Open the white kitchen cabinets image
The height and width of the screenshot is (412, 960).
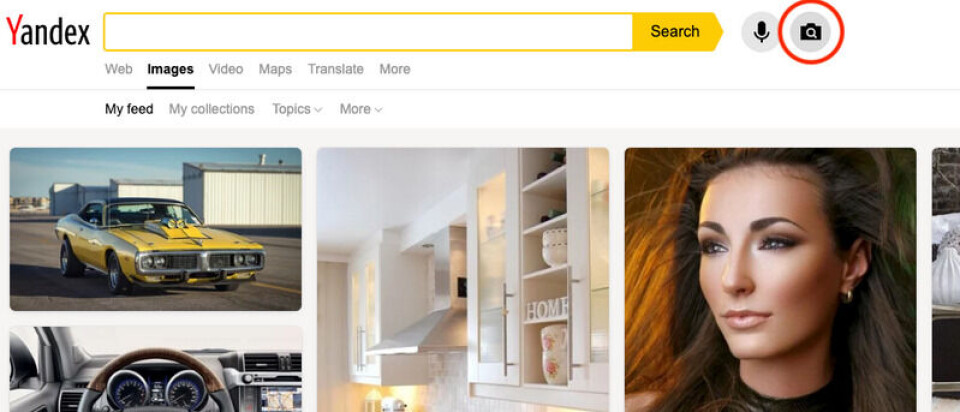click(x=463, y=280)
